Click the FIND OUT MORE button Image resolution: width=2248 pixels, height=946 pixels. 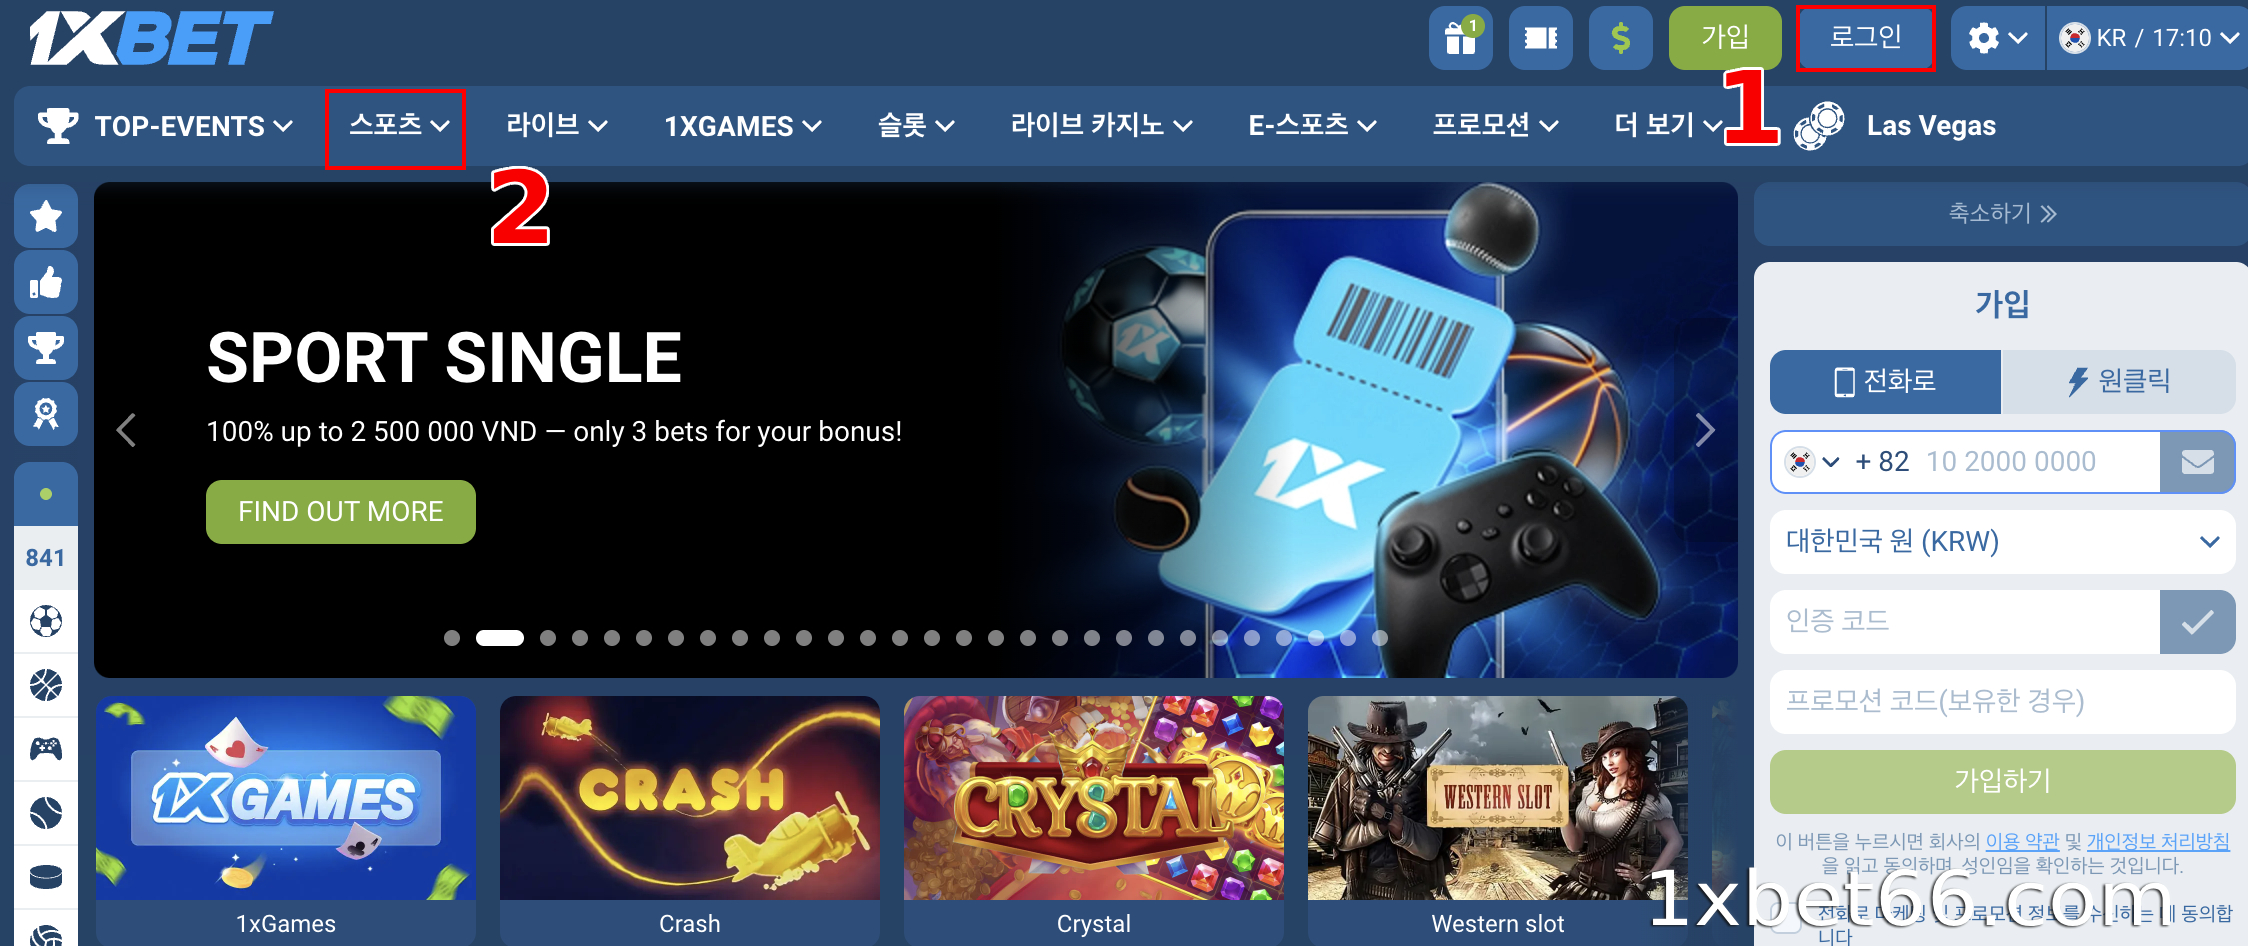coord(340,512)
